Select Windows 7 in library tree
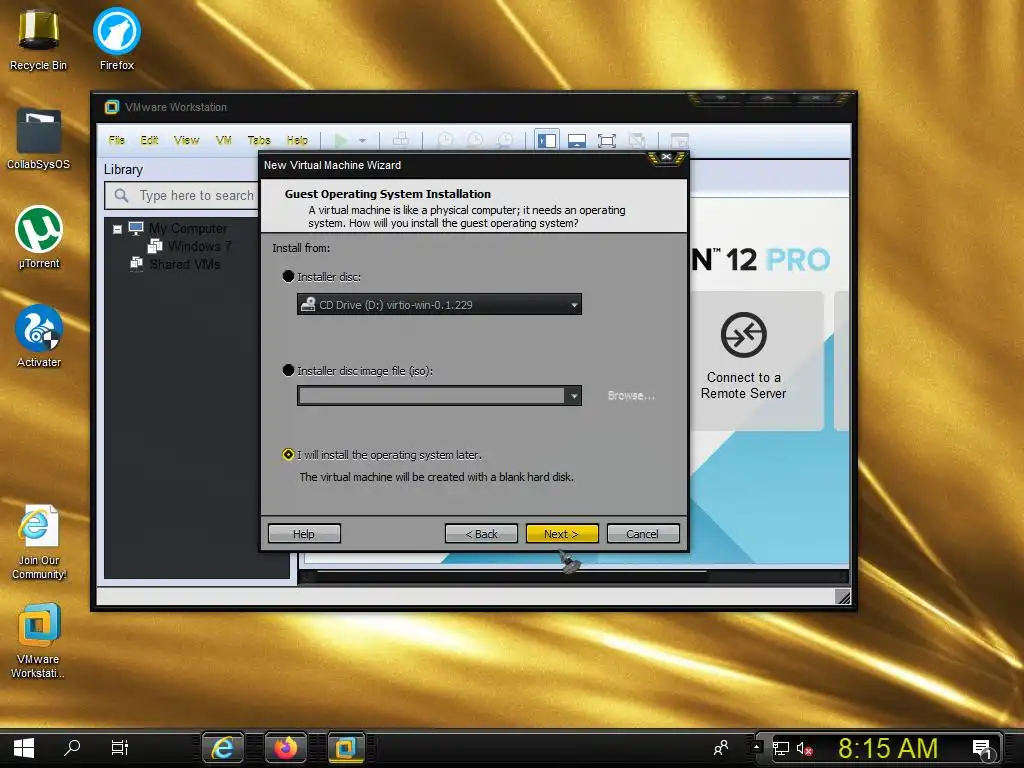The height and width of the screenshot is (768, 1024). (x=199, y=246)
